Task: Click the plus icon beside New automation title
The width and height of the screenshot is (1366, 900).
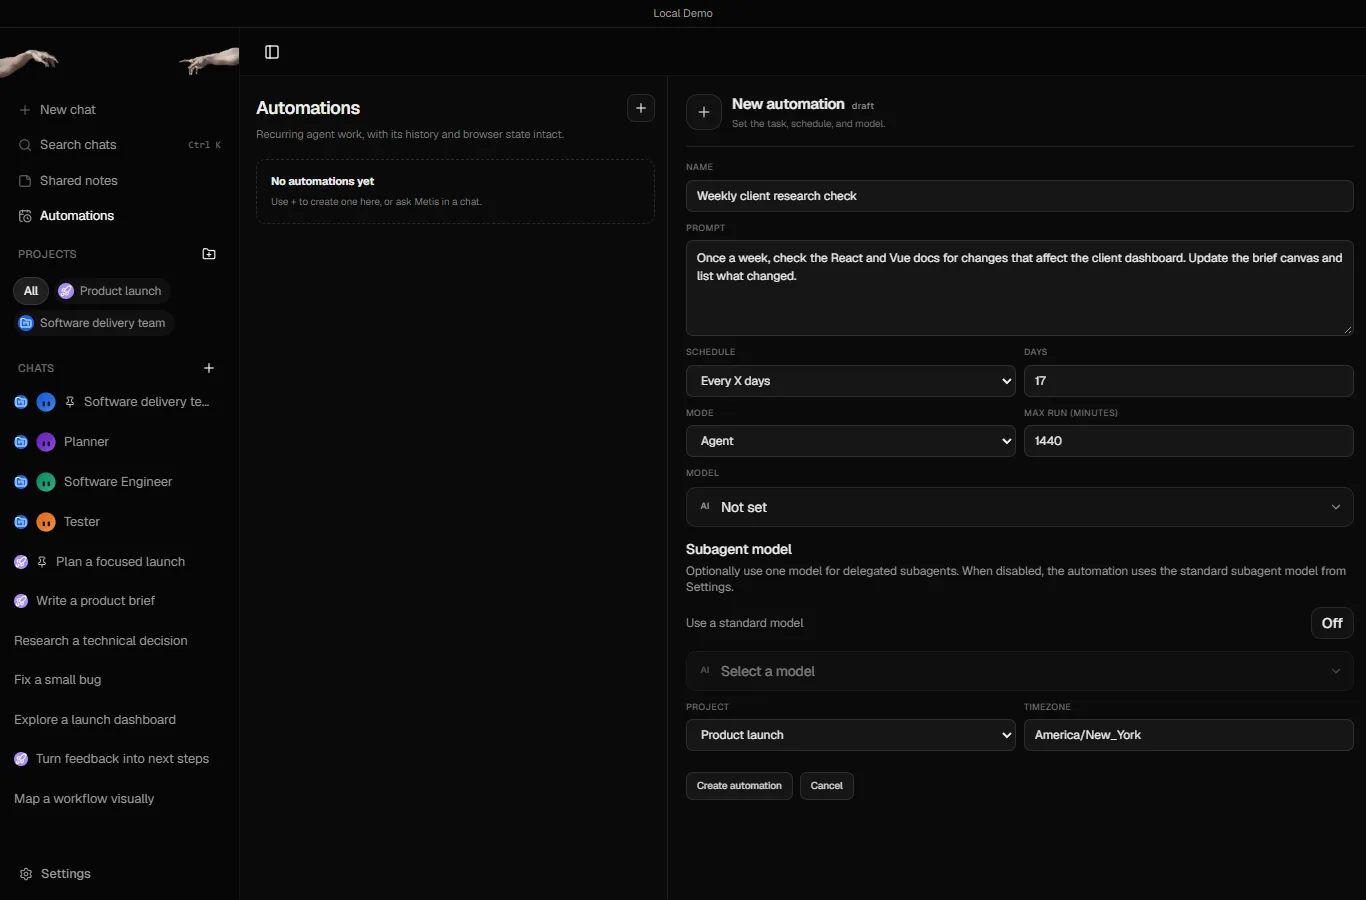Action: click(x=704, y=112)
